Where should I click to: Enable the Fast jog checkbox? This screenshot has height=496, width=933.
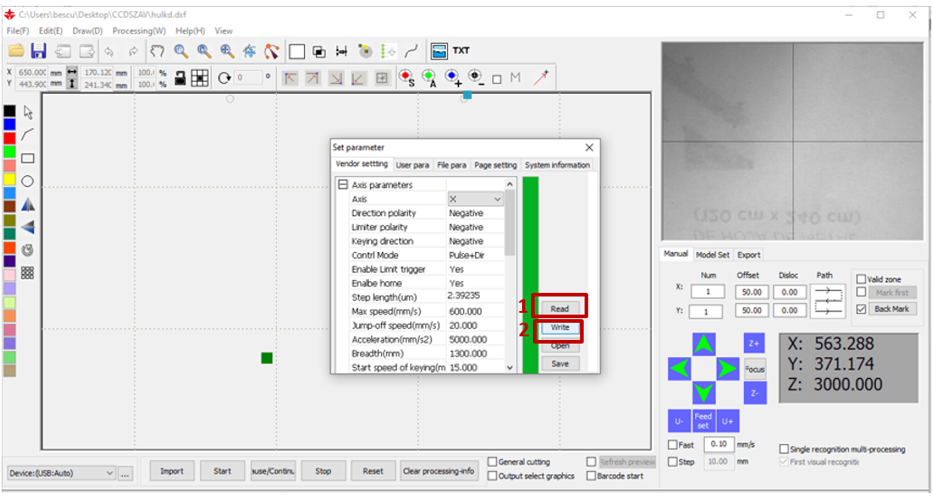click(672, 445)
